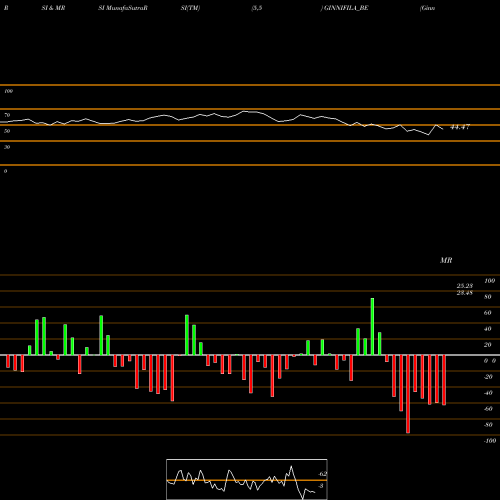
Task: Click the longest red histogram bar
Action: [408, 394]
